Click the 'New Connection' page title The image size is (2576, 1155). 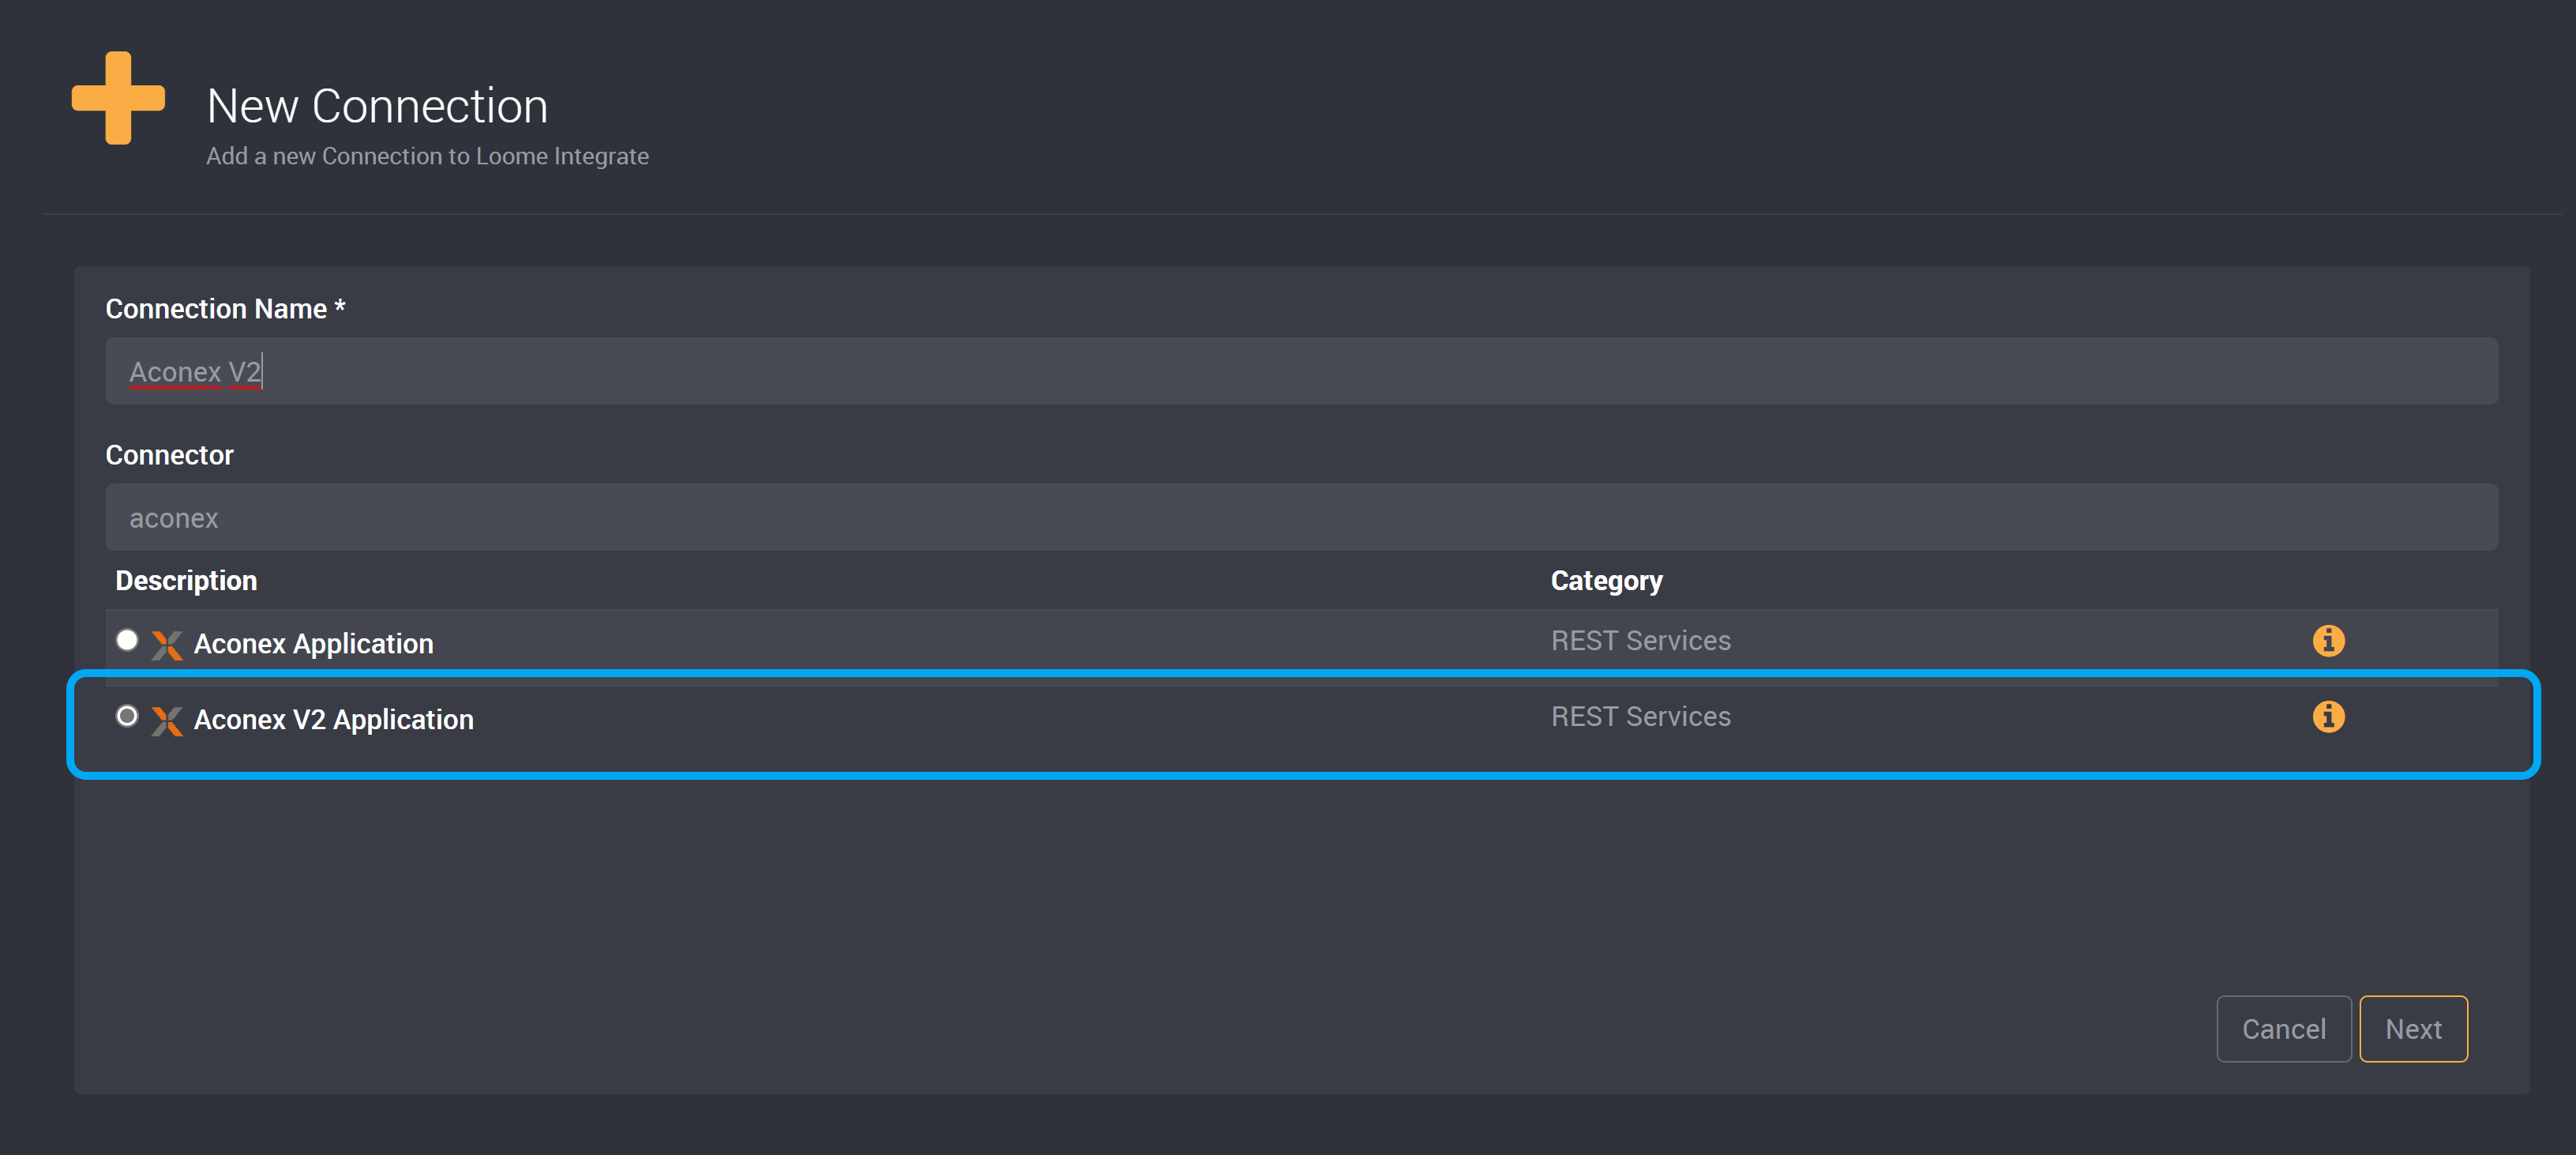(x=377, y=106)
